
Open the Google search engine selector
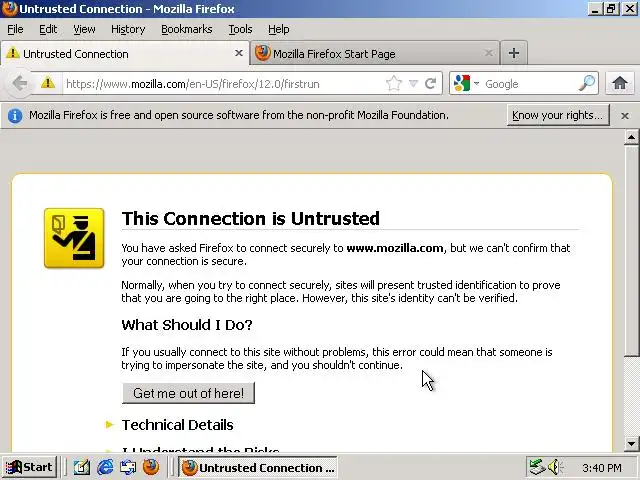coord(466,84)
